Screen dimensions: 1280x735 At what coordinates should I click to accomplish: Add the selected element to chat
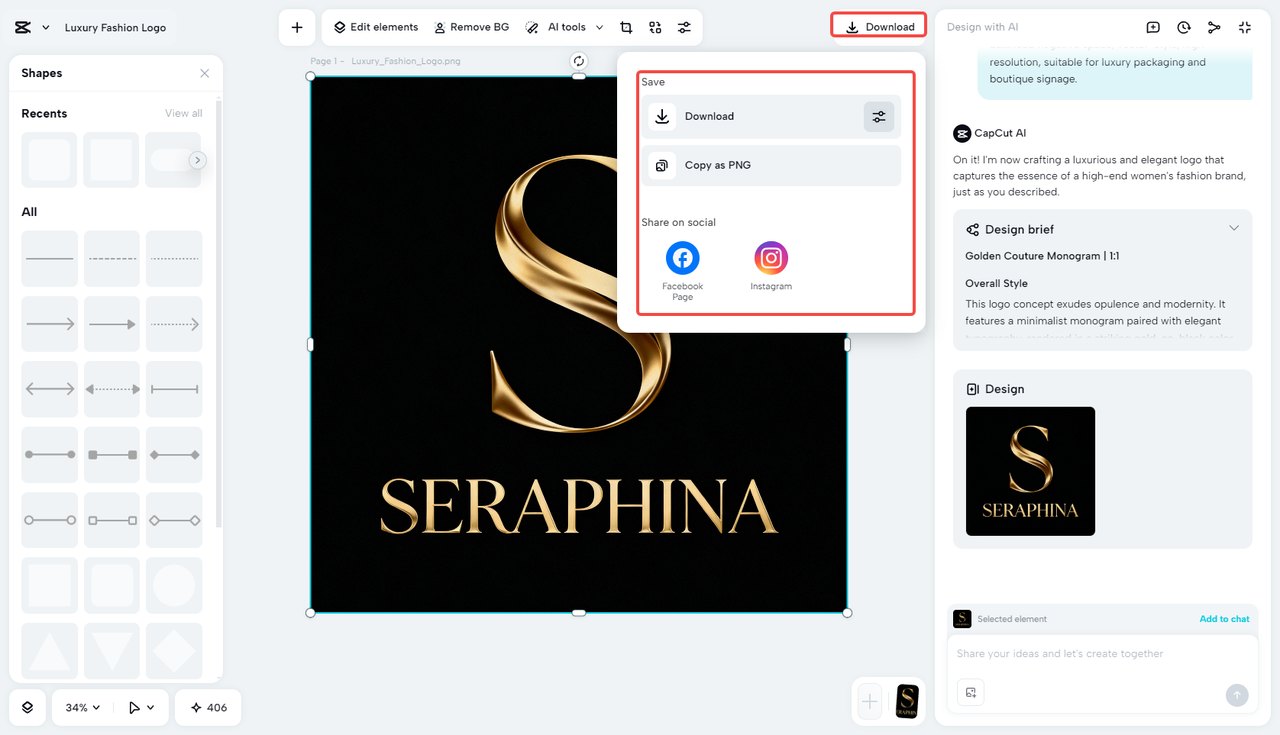(x=1224, y=619)
